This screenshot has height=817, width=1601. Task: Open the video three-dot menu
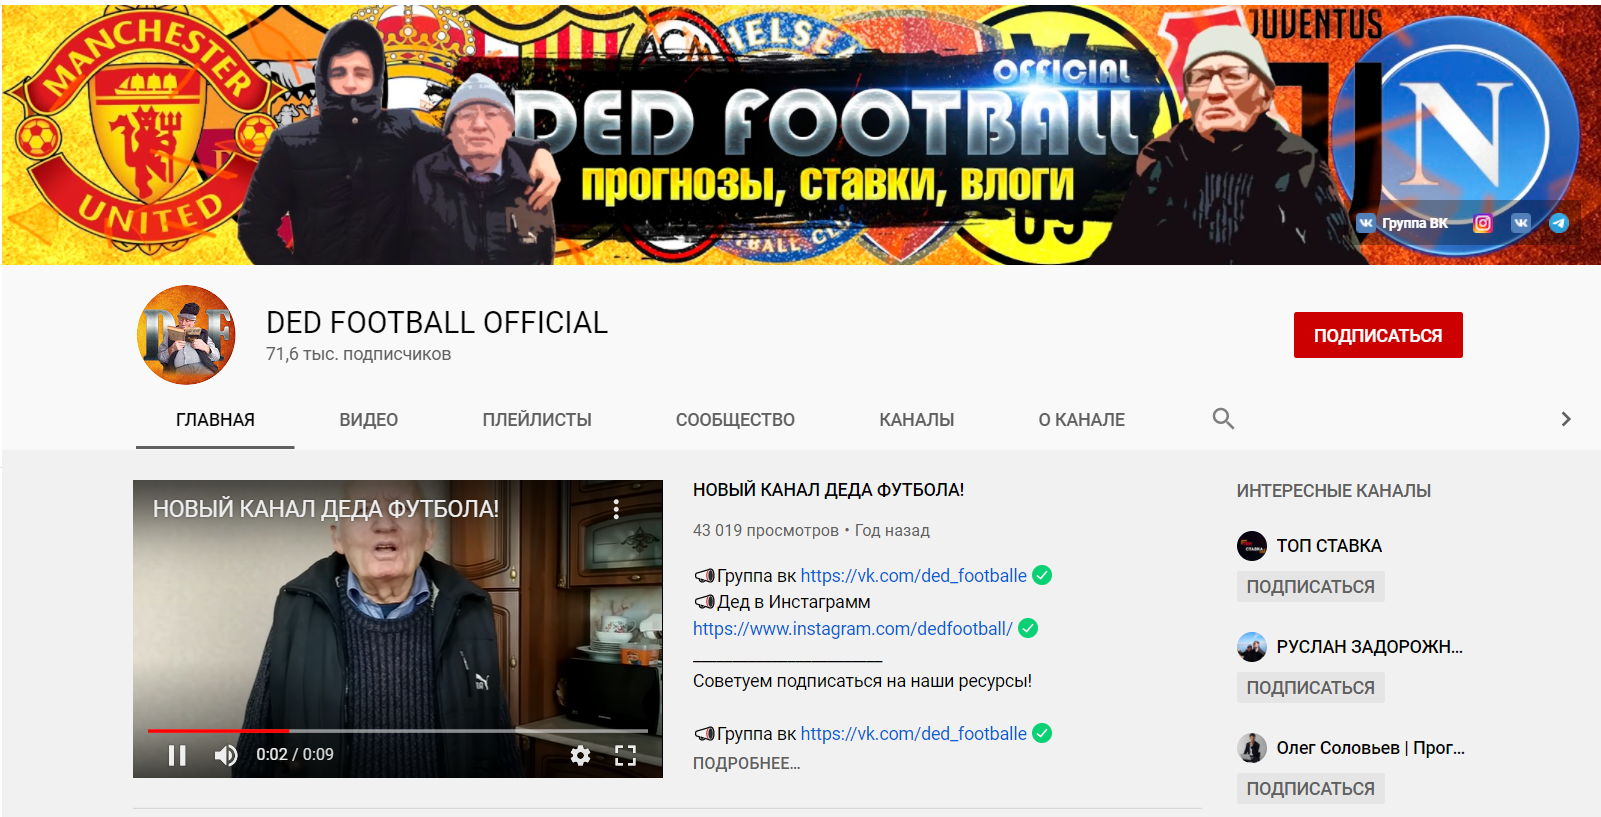point(616,509)
